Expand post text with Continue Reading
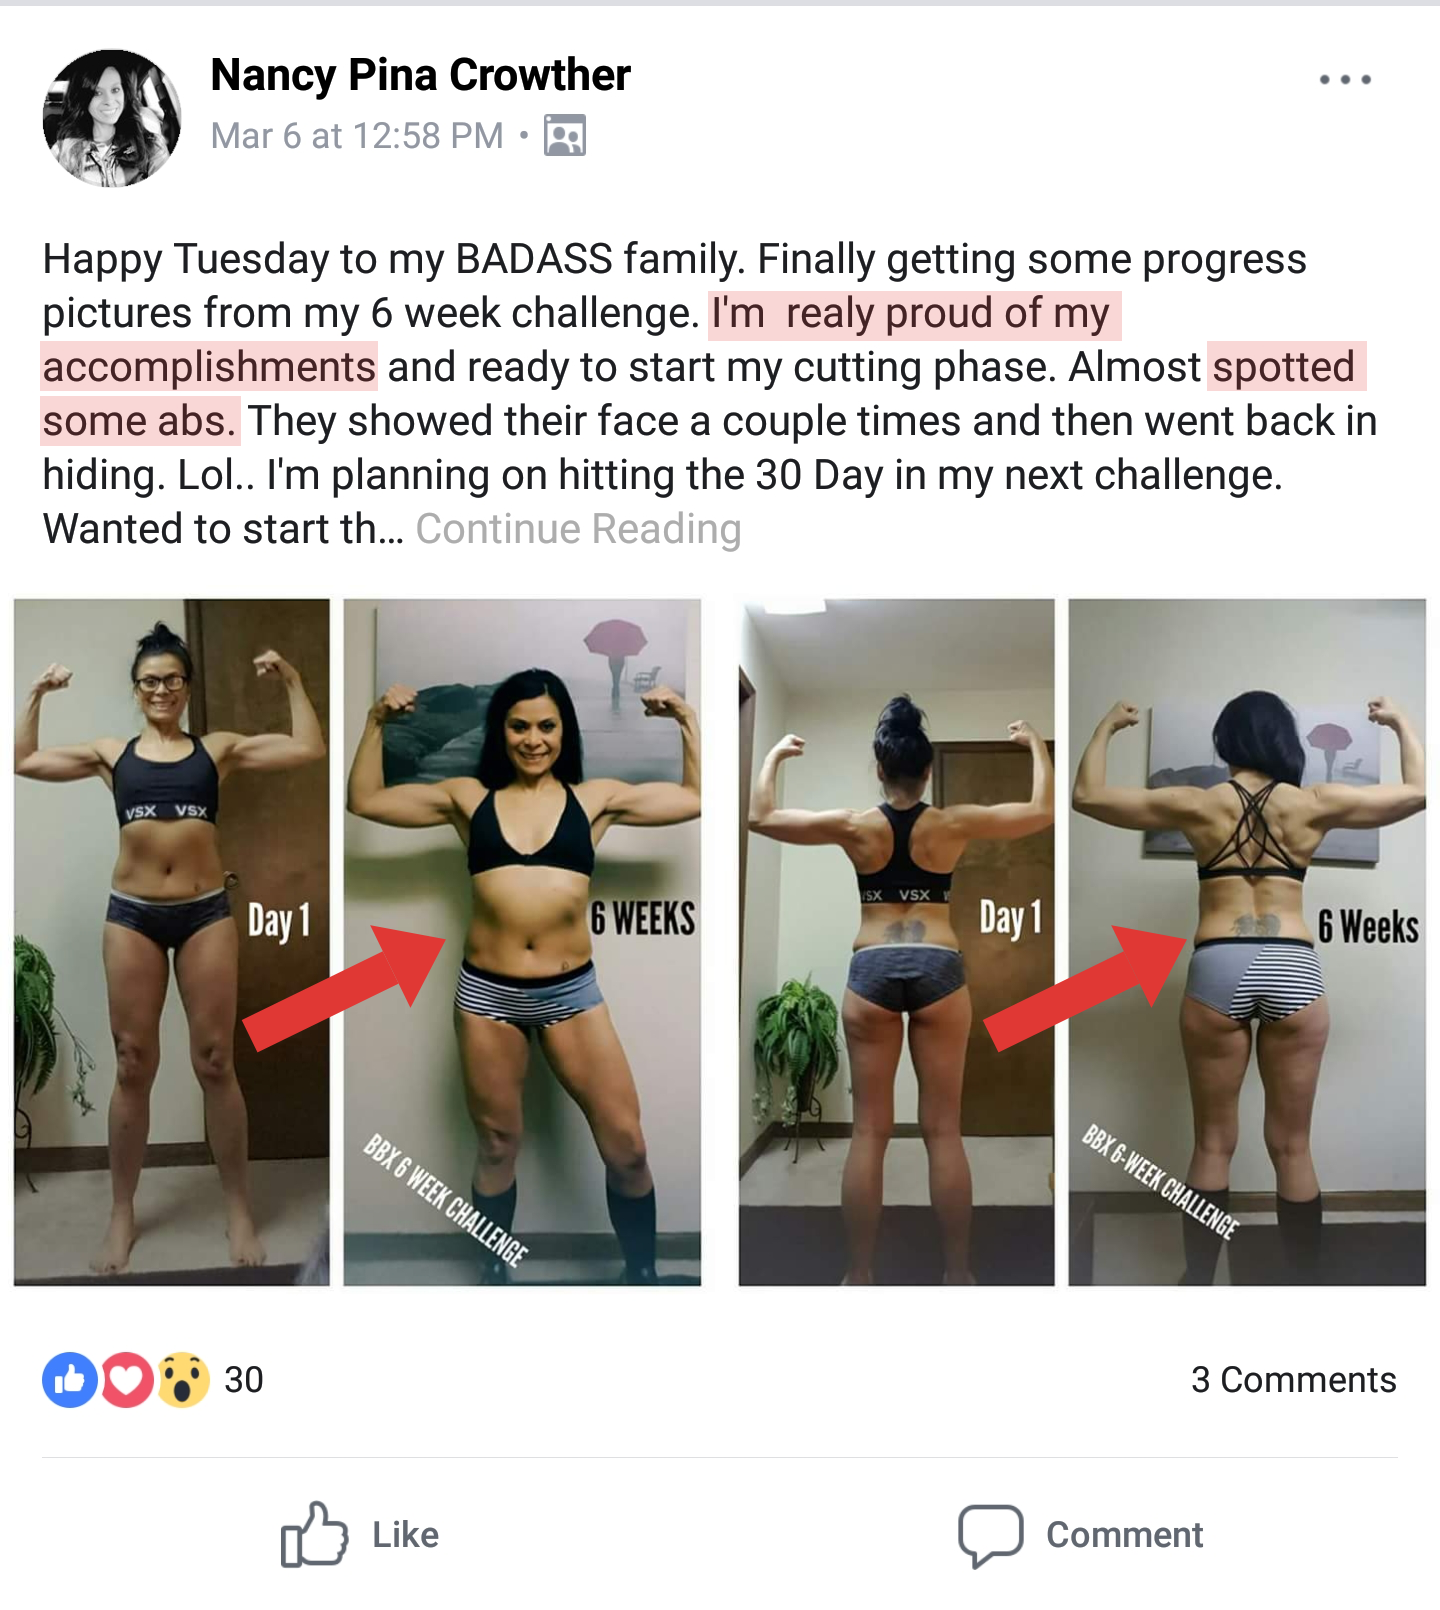Screen dimensions: 1440x1610 (578, 529)
